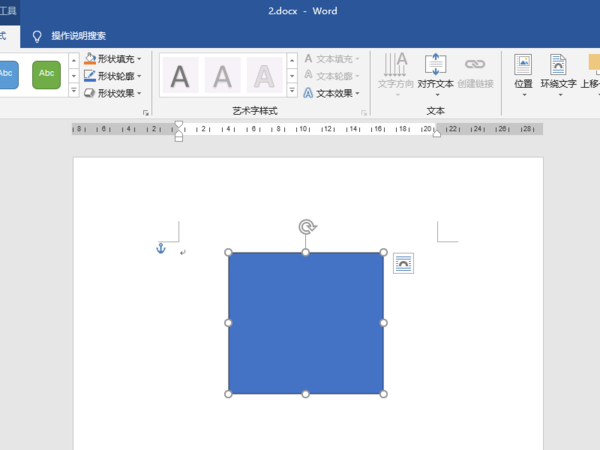Click the 文字方向 text direction button
This screenshot has width=600, height=450.
[x=396, y=75]
